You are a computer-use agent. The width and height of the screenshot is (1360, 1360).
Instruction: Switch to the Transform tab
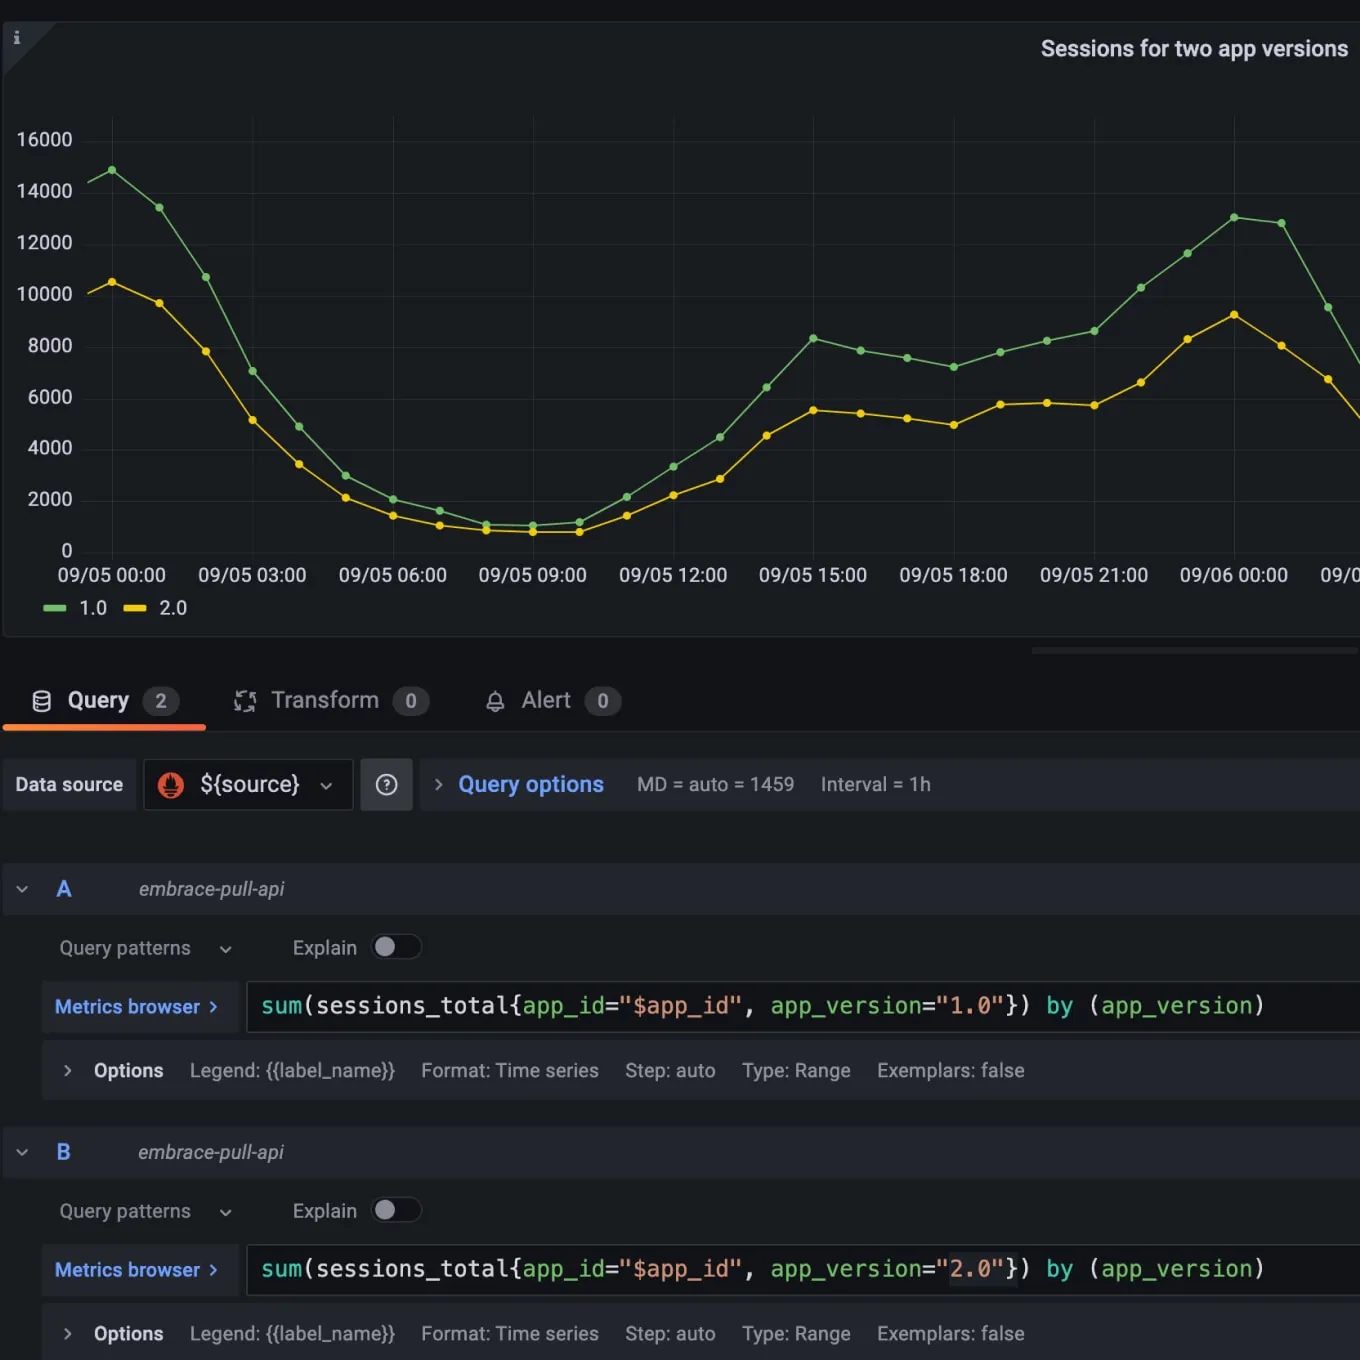pyautogui.click(x=331, y=701)
